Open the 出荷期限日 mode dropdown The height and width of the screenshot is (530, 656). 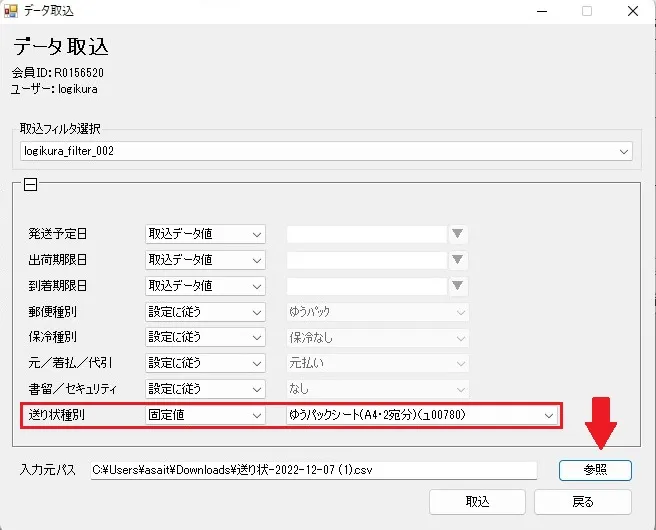click(x=205, y=260)
